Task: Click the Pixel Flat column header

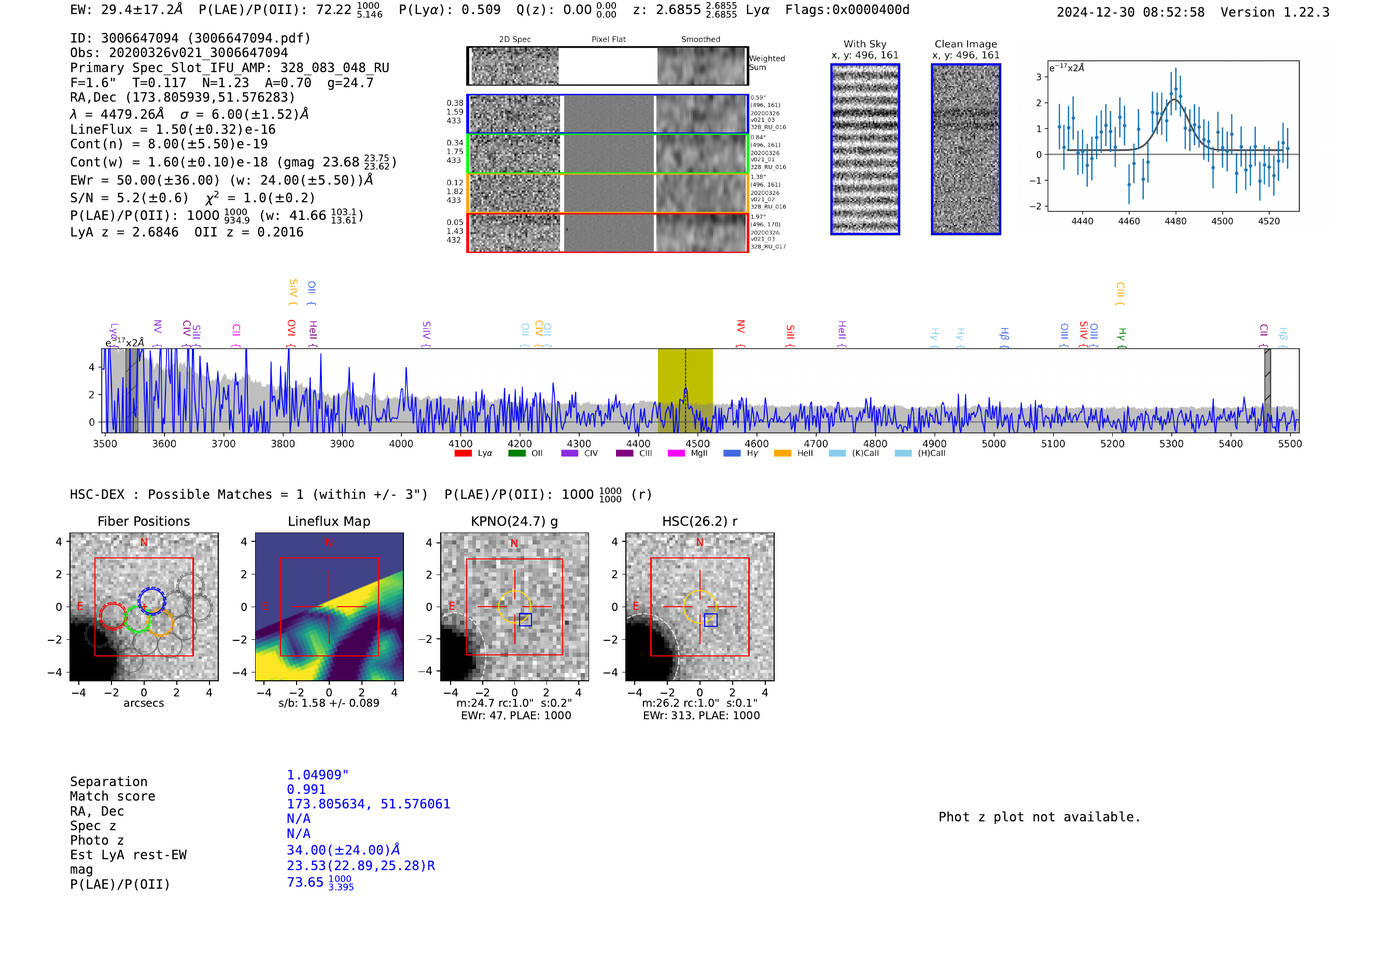Action: (608, 40)
